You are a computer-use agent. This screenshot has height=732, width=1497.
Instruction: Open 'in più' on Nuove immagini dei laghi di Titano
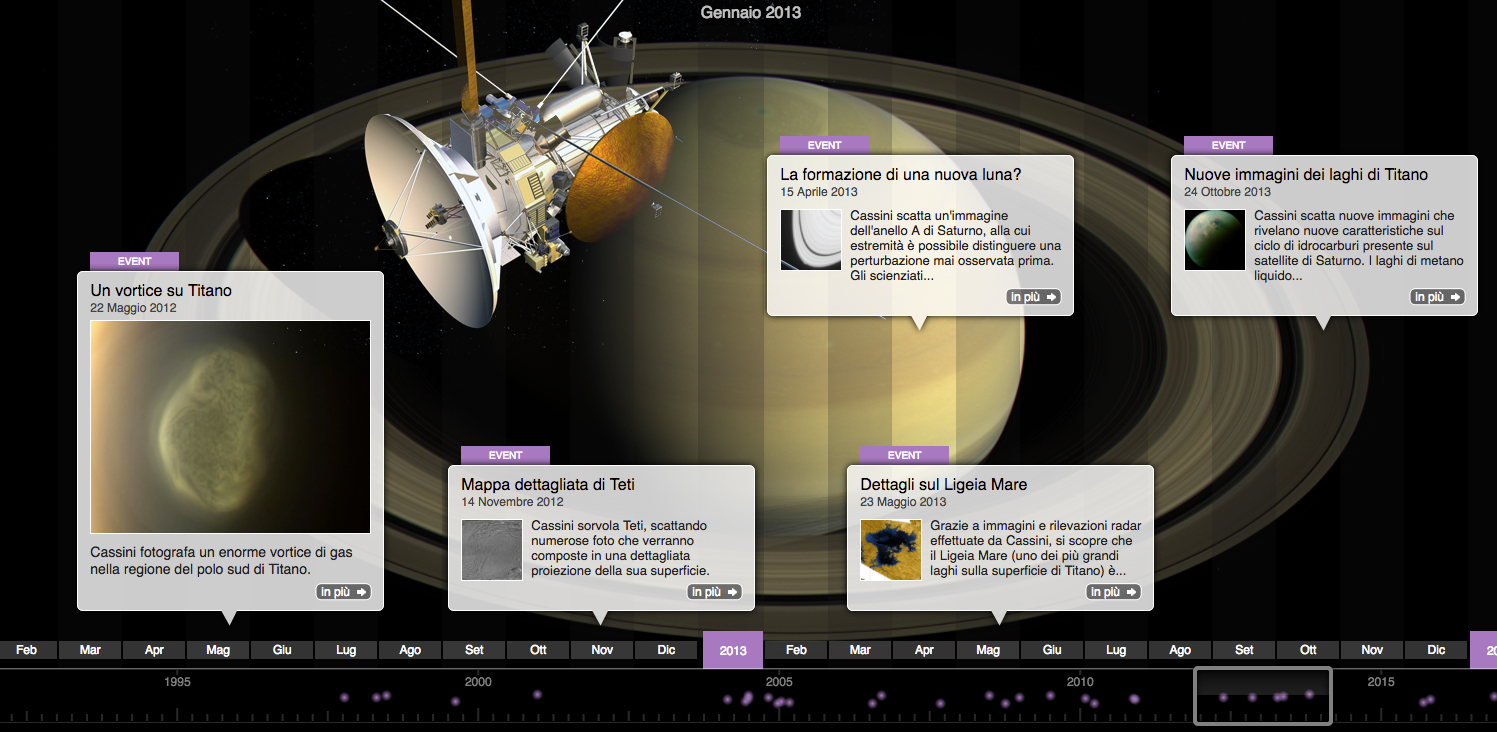[1437, 297]
